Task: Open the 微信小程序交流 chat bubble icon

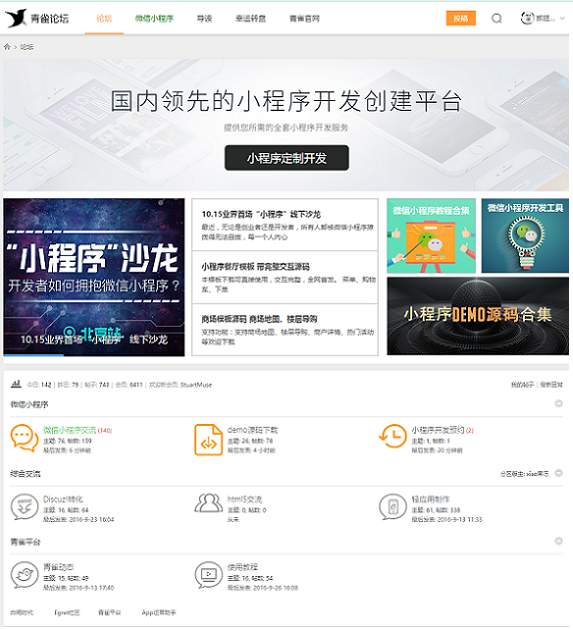Action: pos(24,438)
